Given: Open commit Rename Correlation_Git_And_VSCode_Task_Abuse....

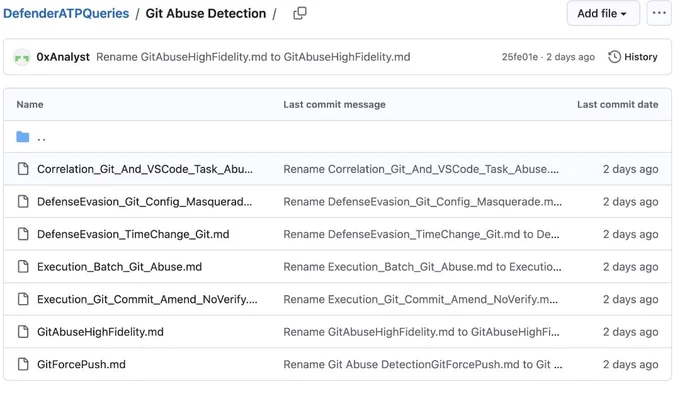Looking at the screenshot, I should (421, 169).
